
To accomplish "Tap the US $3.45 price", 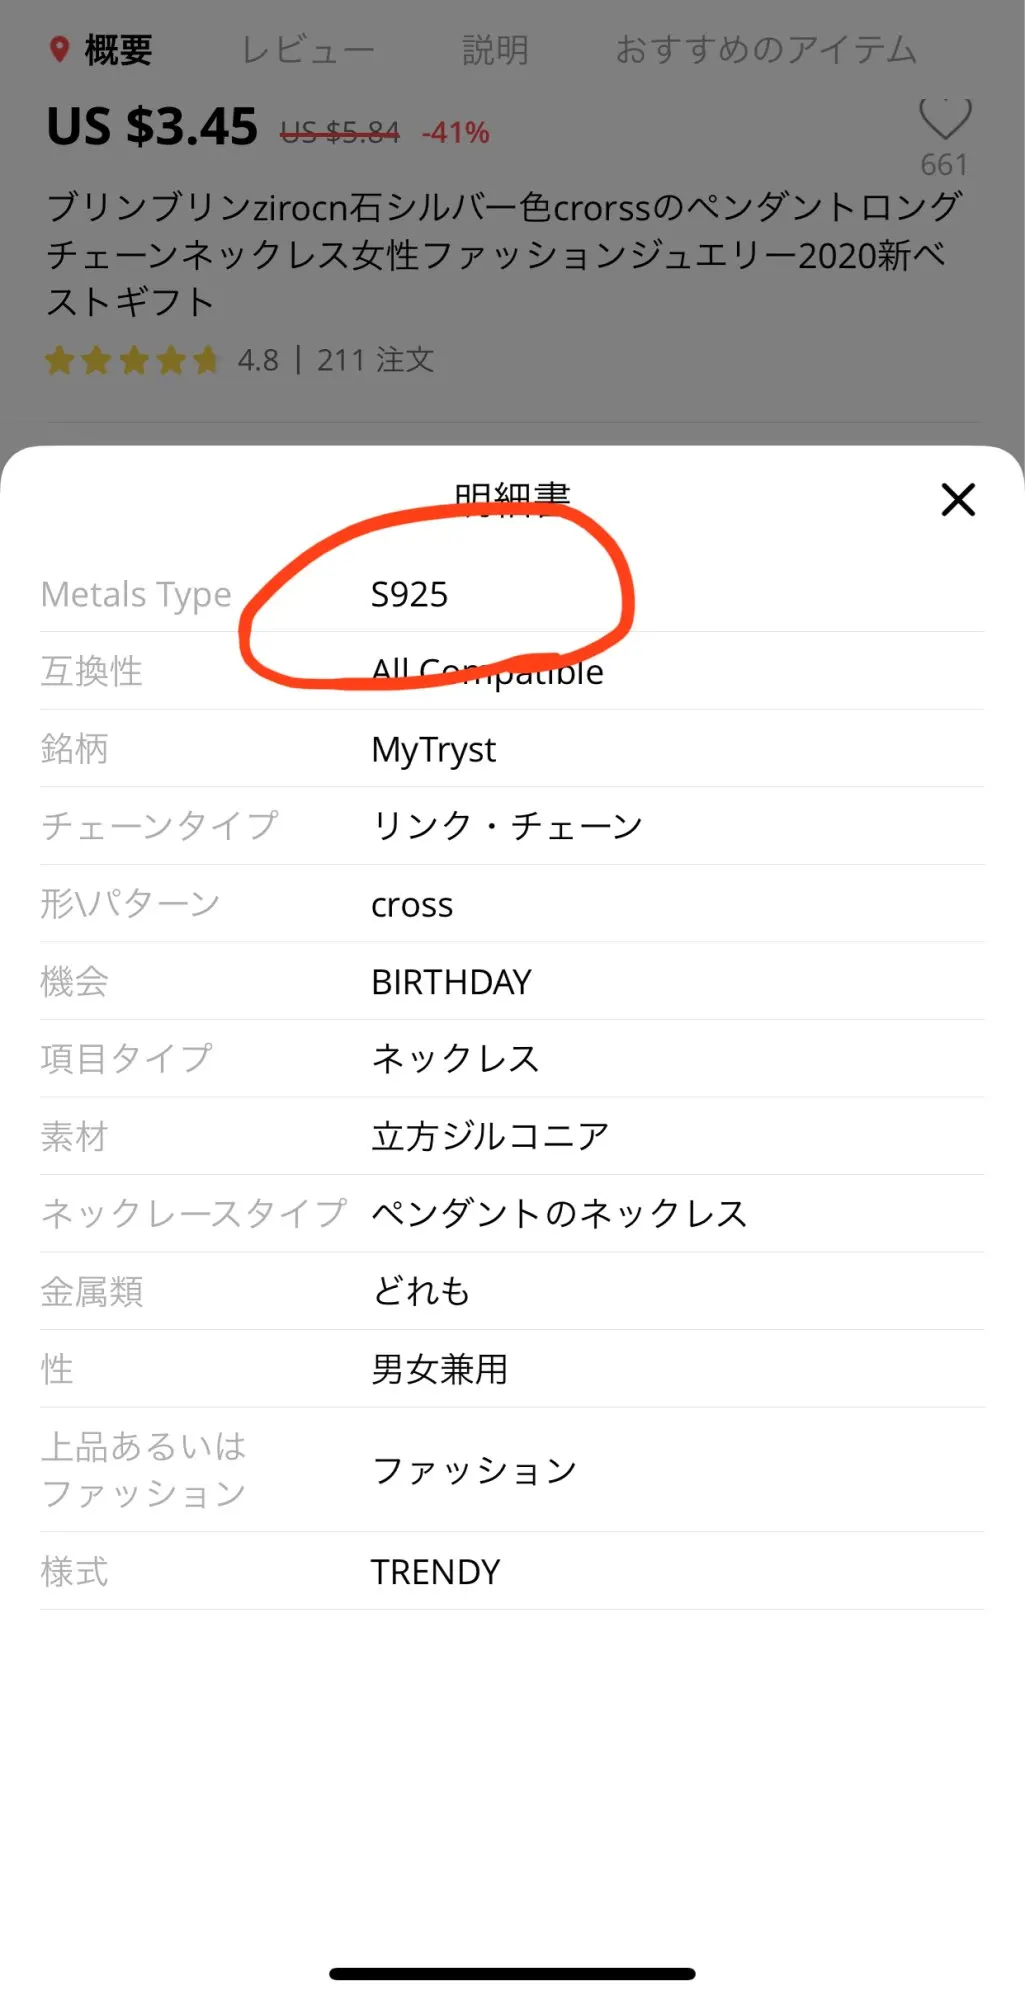I will click(x=152, y=127).
